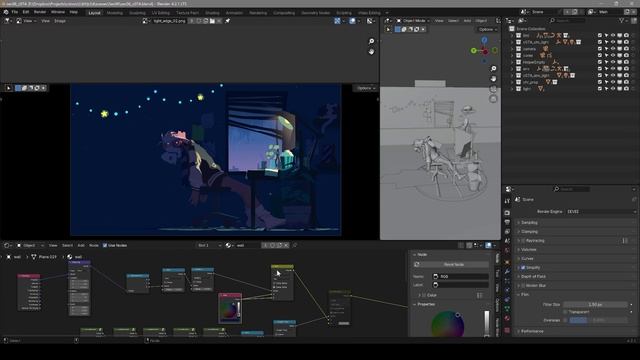Image resolution: width=640 pixels, height=360 pixels.
Task: Switch to the Shading workspace tab
Action: point(212,13)
